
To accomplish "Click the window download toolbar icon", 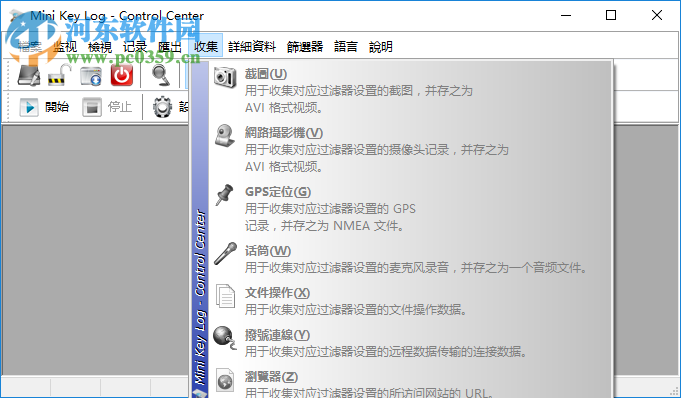I will click(x=91, y=76).
